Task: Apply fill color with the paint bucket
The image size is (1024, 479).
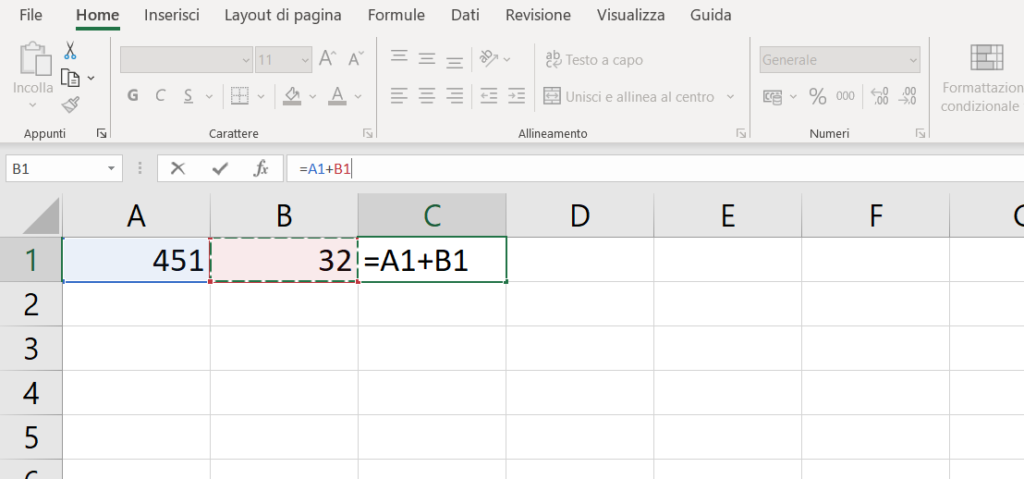Action: coord(292,97)
